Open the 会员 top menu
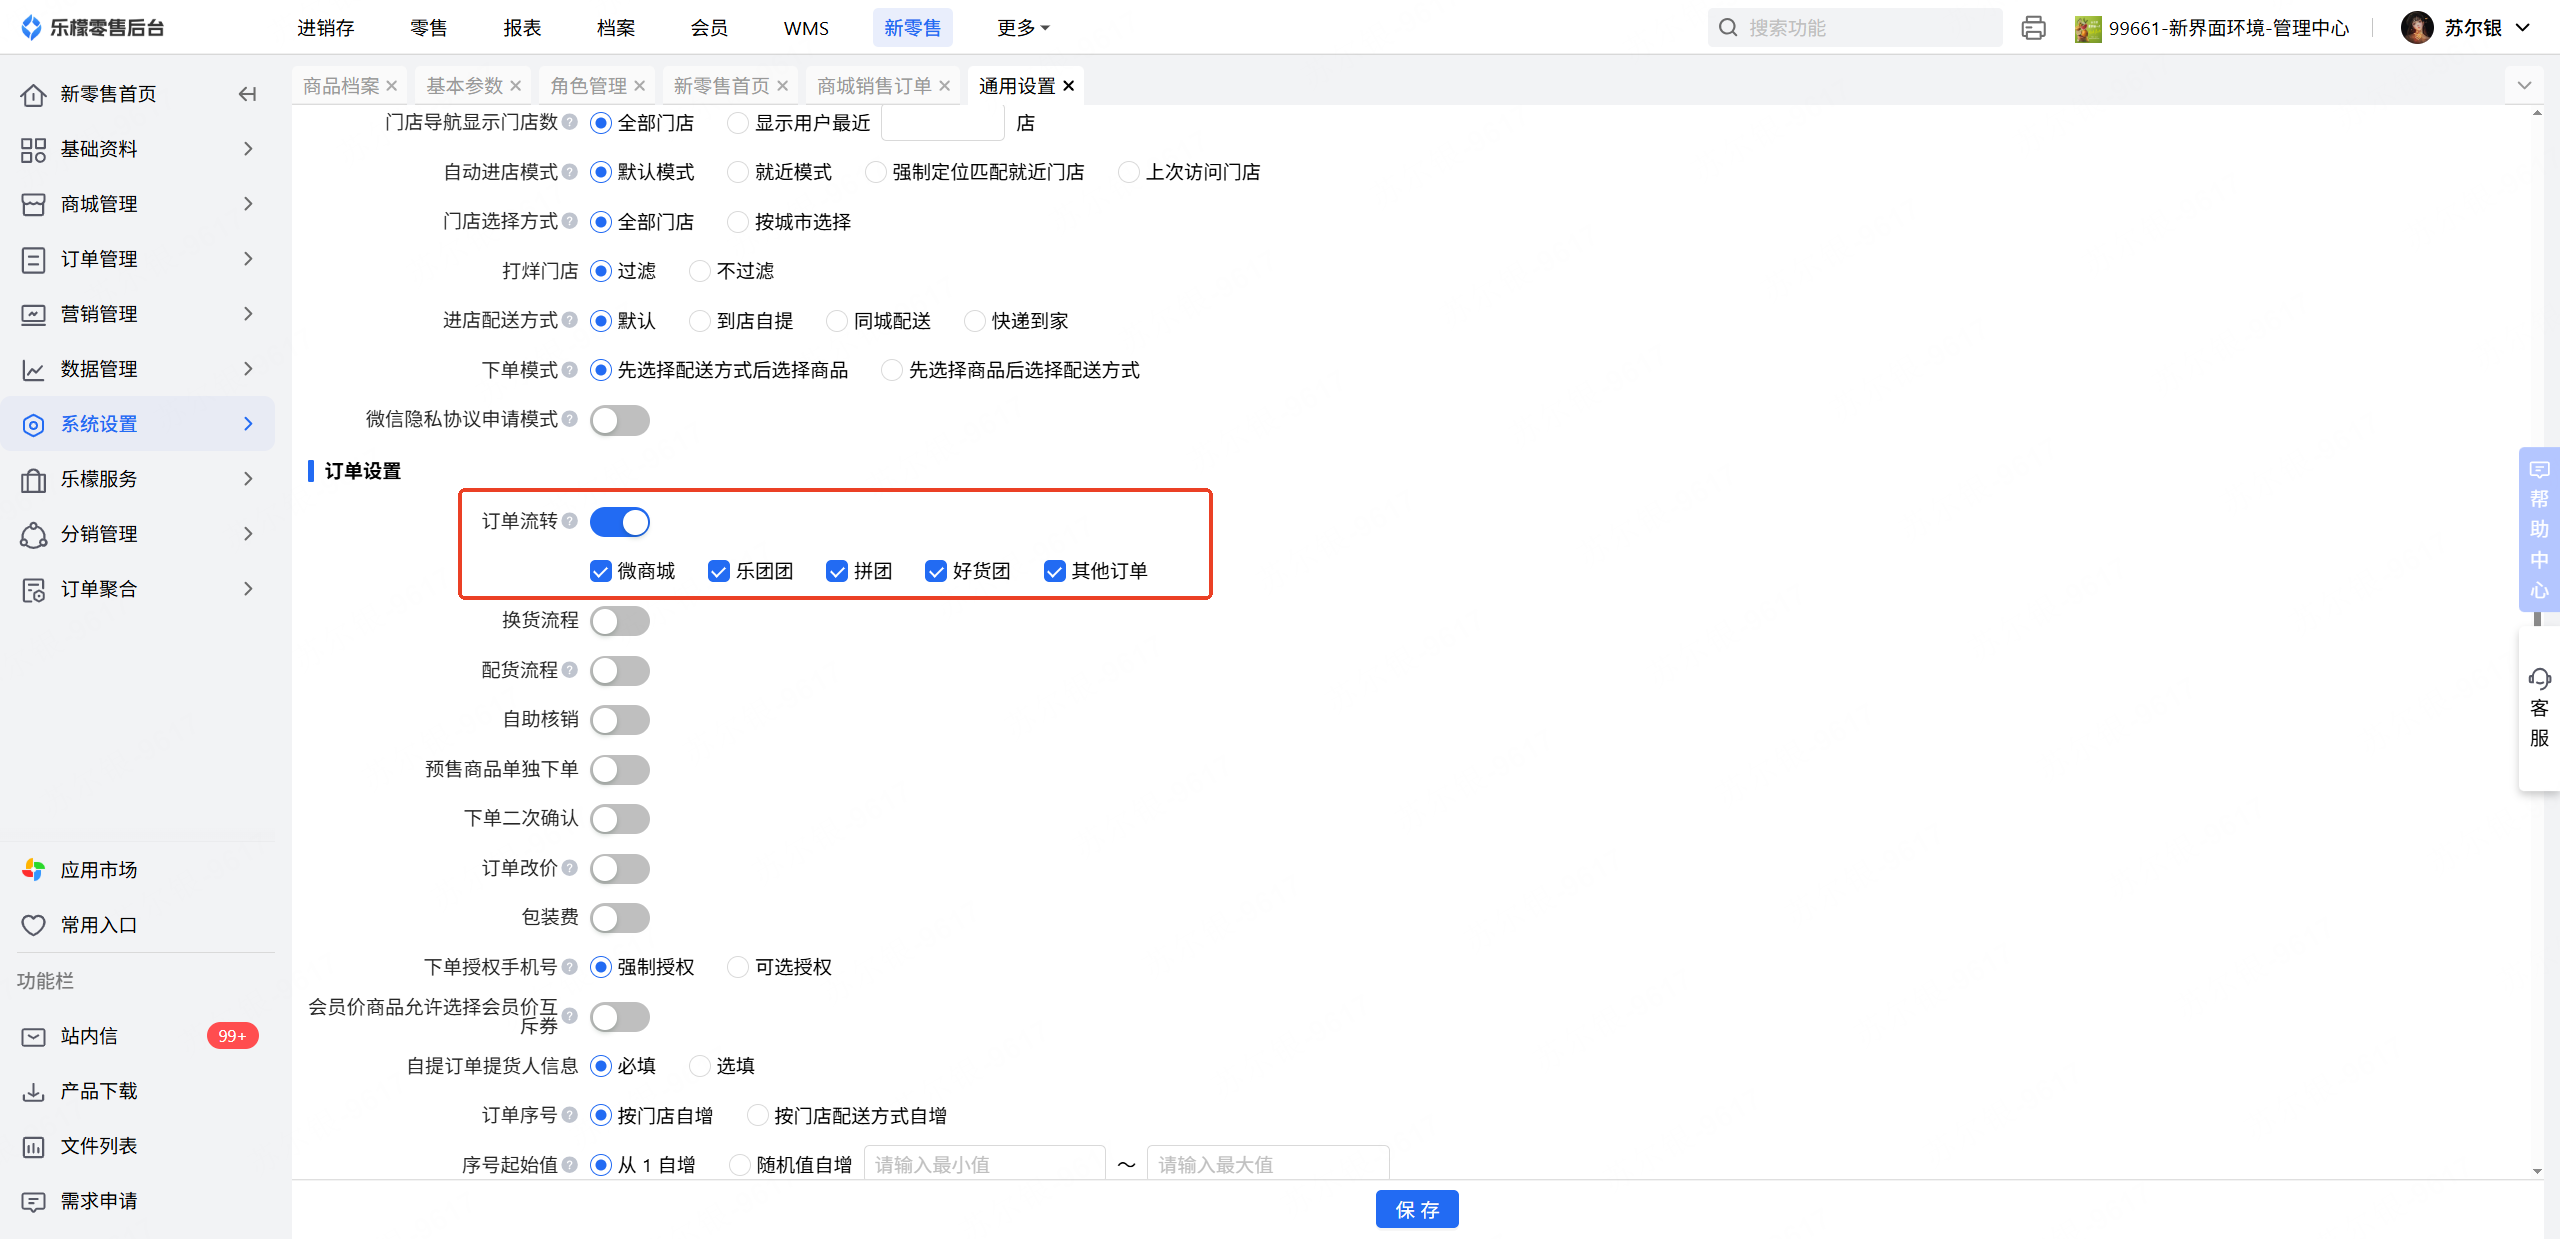Viewport: 2560px width, 1239px height. tap(709, 28)
